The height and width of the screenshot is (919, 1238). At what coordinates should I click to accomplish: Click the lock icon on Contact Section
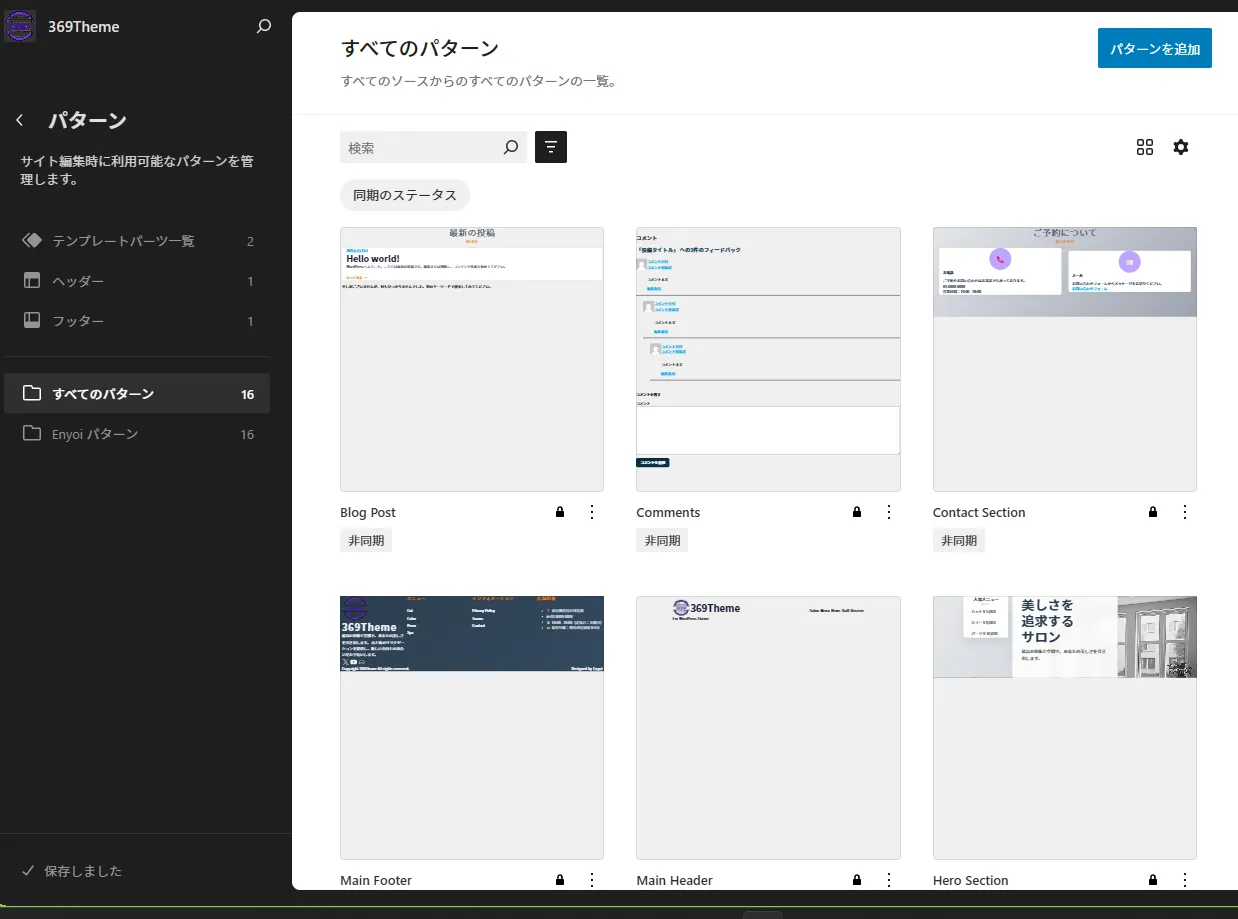pos(1153,512)
